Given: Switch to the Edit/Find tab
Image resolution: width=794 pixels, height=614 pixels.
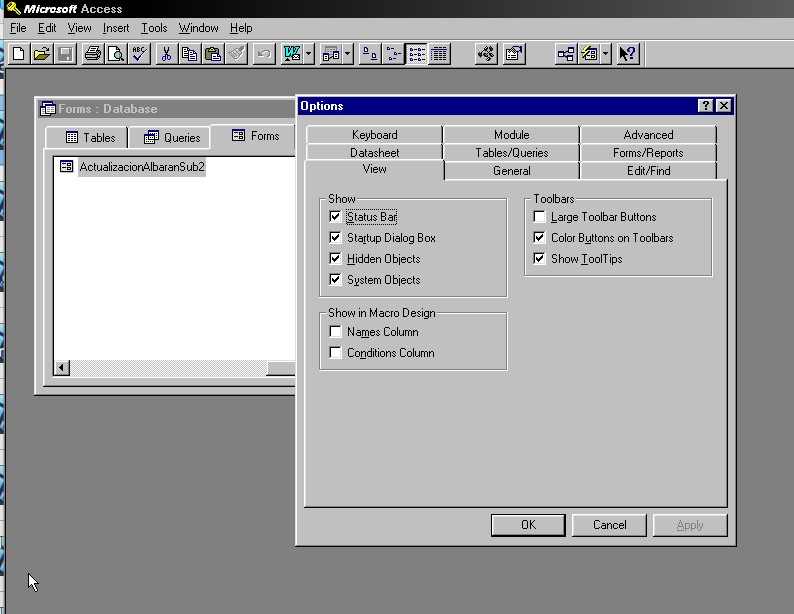Looking at the screenshot, I should tap(648, 171).
